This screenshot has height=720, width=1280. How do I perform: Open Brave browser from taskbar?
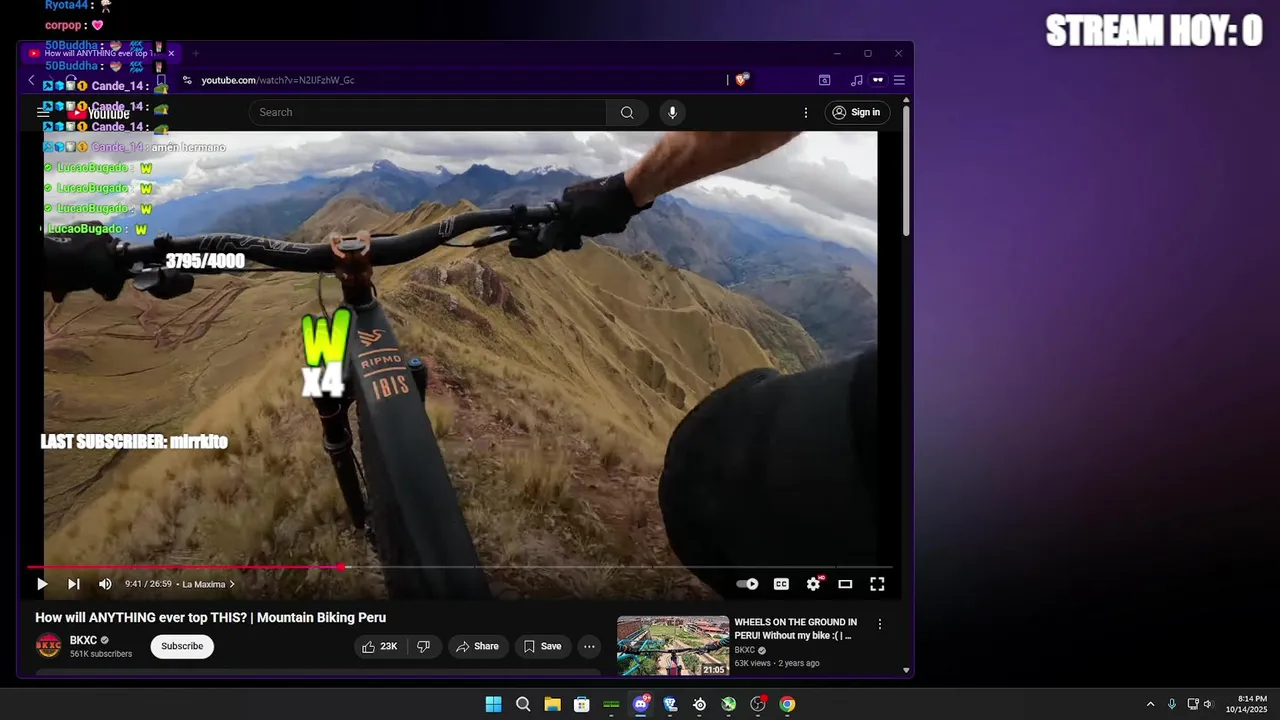pos(670,704)
